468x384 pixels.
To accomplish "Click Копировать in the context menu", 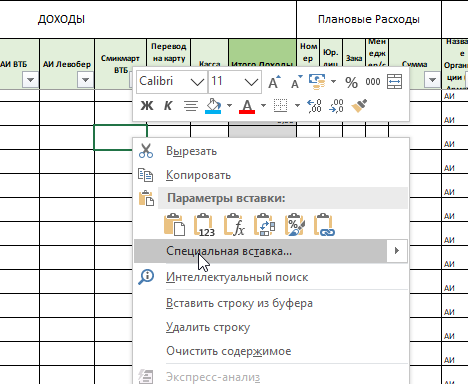I will [x=198, y=175].
